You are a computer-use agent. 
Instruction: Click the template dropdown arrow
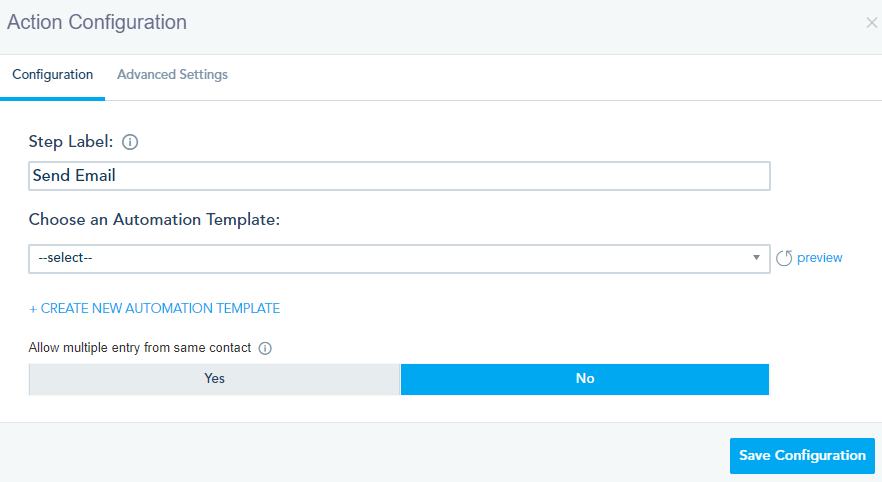coord(756,258)
